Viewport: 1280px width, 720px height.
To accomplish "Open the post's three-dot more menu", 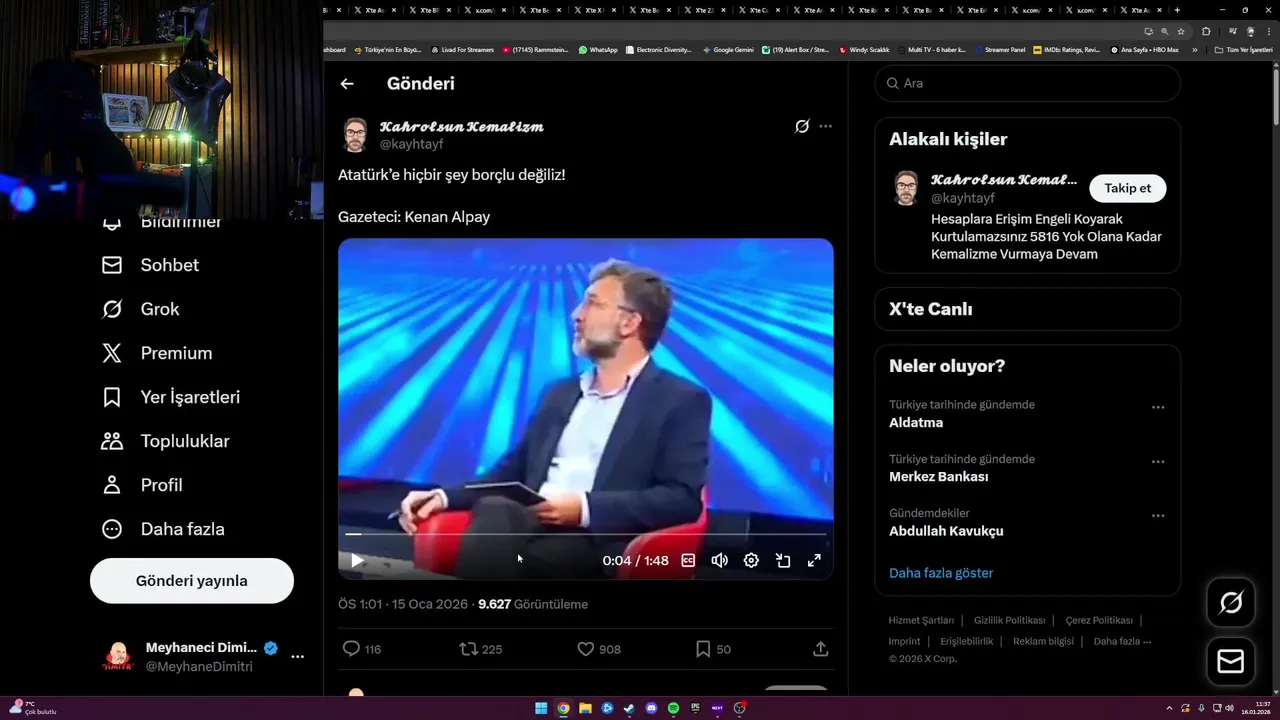I will [825, 126].
